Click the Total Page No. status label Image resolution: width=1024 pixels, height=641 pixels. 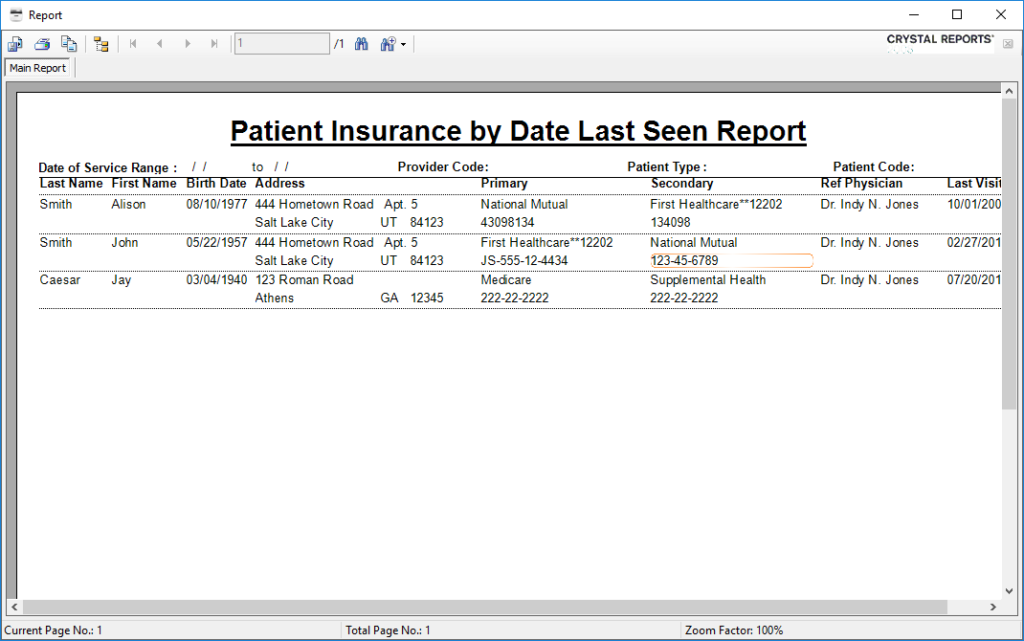[390, 630]
